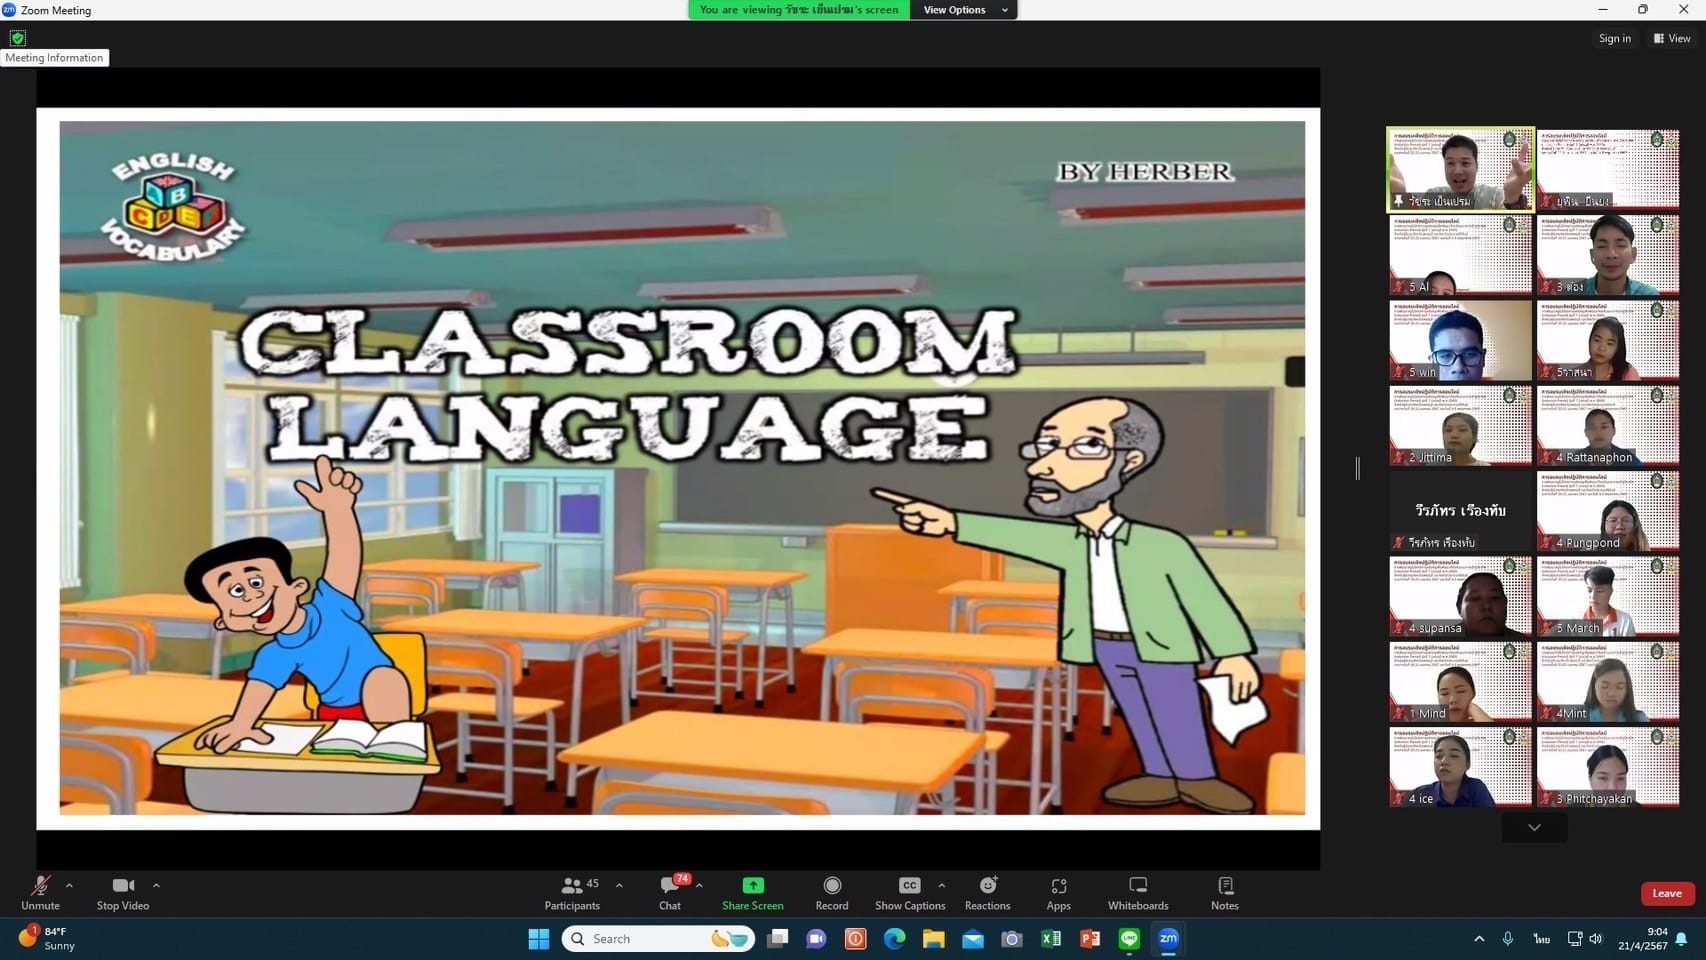Open the Participants list
This screenshot has width=1706, height=960.
(572, 887)
